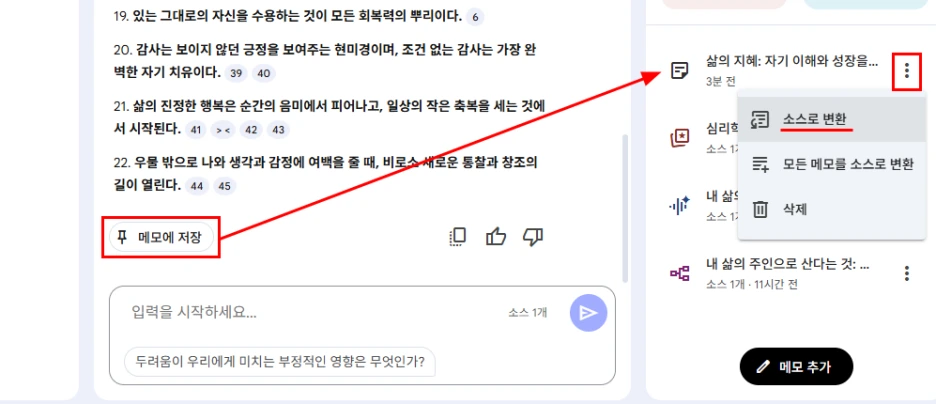
Task: Open three-dot menu for 내 삶의 주인으로 item
Action: click(907, 274)
